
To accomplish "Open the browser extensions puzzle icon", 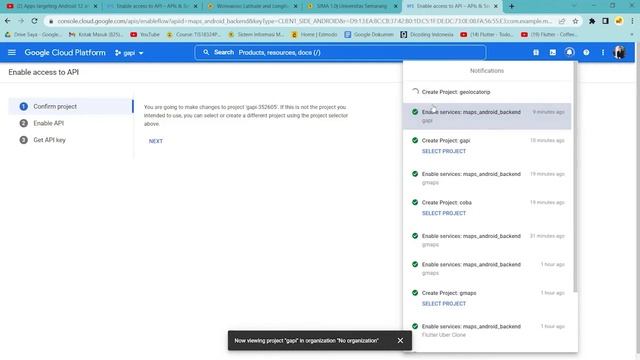I will 592,21.
